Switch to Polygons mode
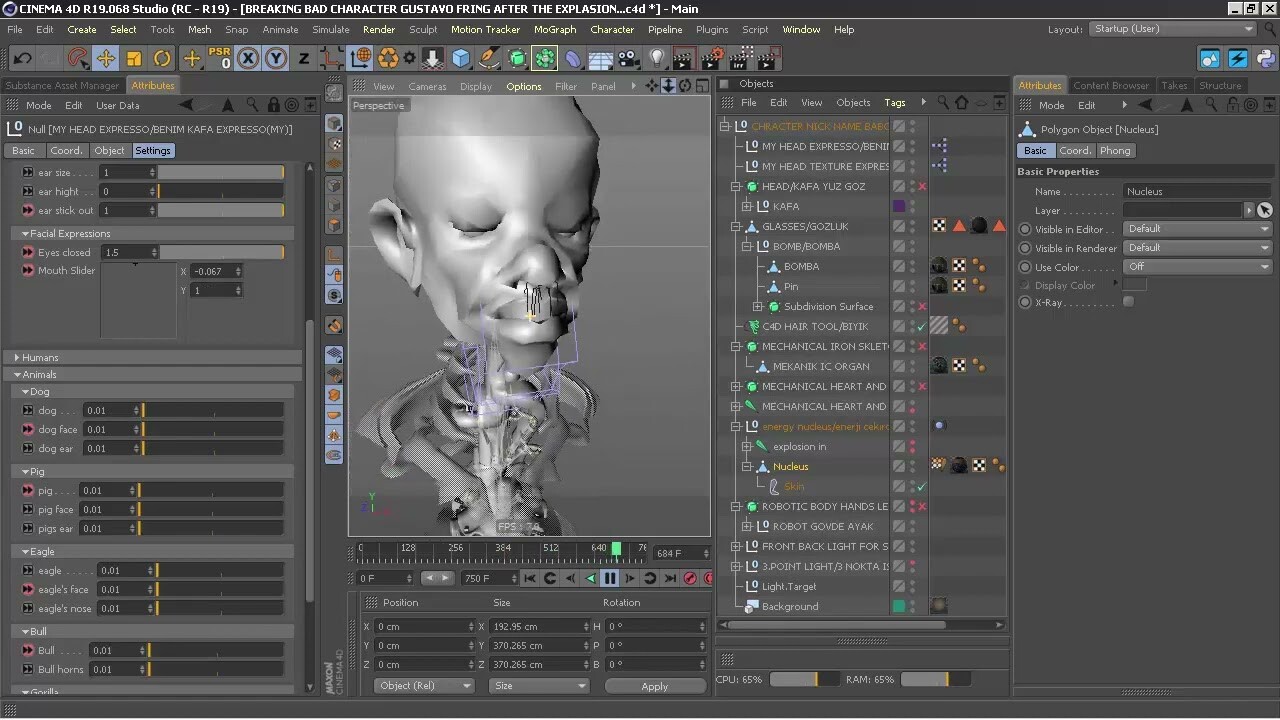 334,226
